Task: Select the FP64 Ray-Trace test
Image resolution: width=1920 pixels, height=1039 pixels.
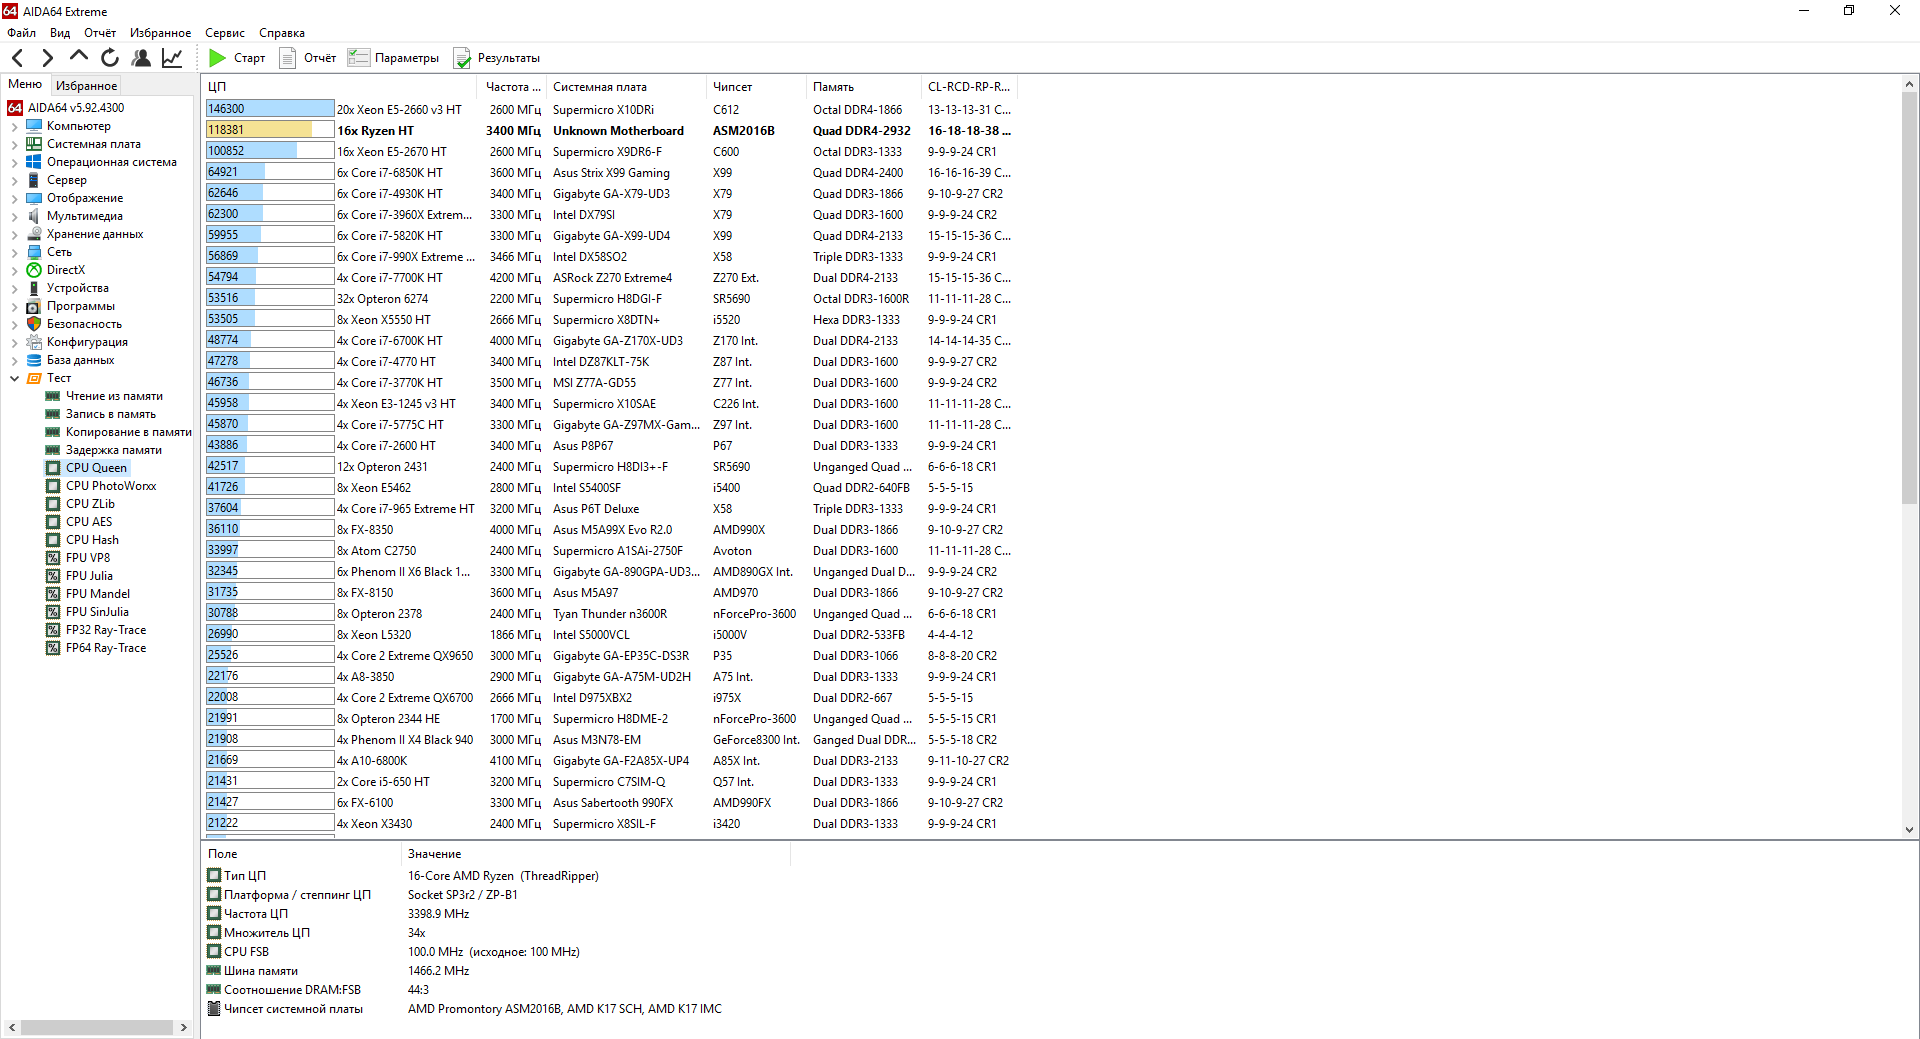Action: click(x=106, y=648)
